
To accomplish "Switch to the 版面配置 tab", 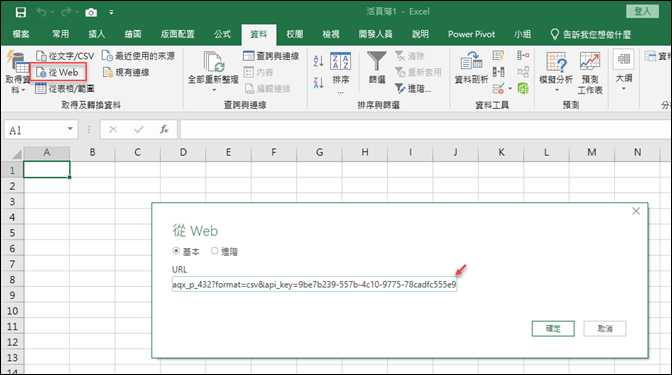I will click(177, 34).
